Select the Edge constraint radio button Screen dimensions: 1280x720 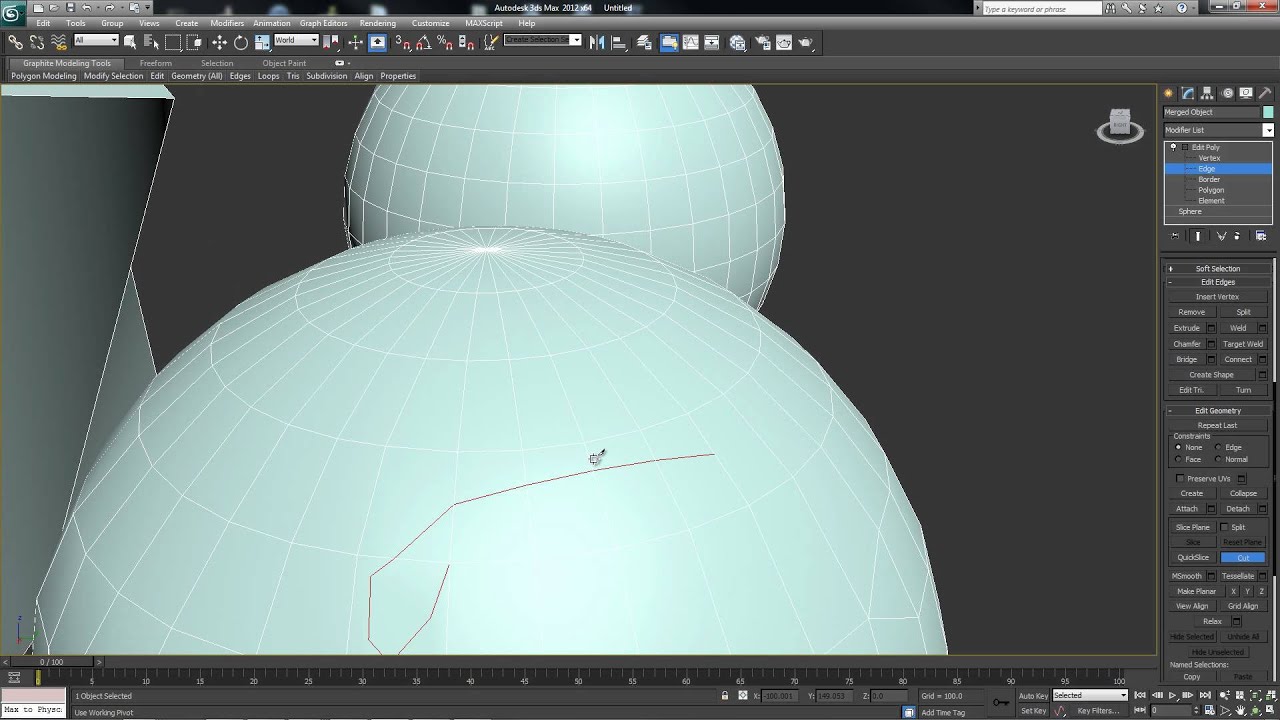[x=1218, y=448]
